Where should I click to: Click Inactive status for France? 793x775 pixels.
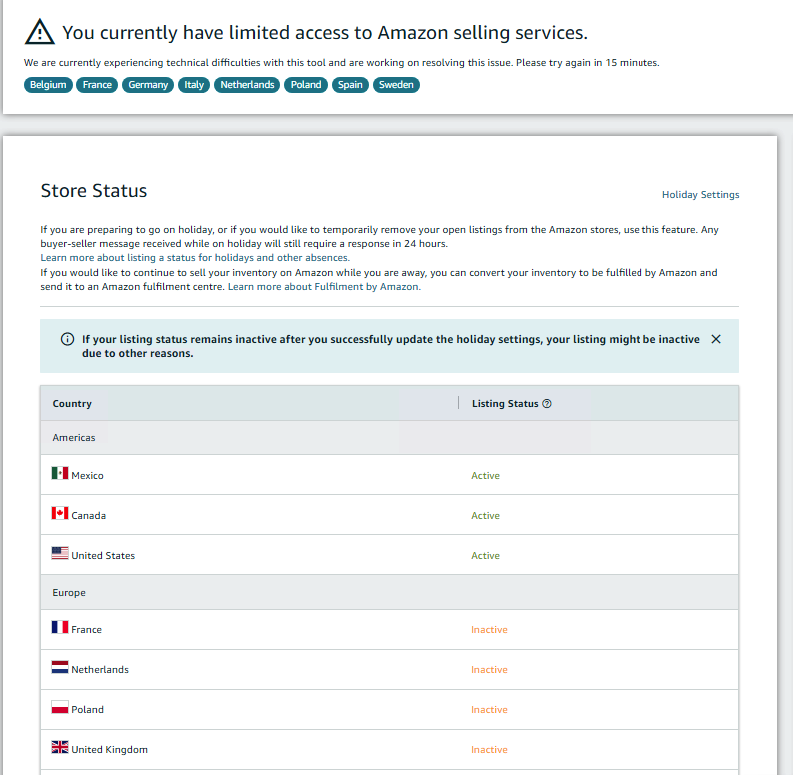coord(490,630)
